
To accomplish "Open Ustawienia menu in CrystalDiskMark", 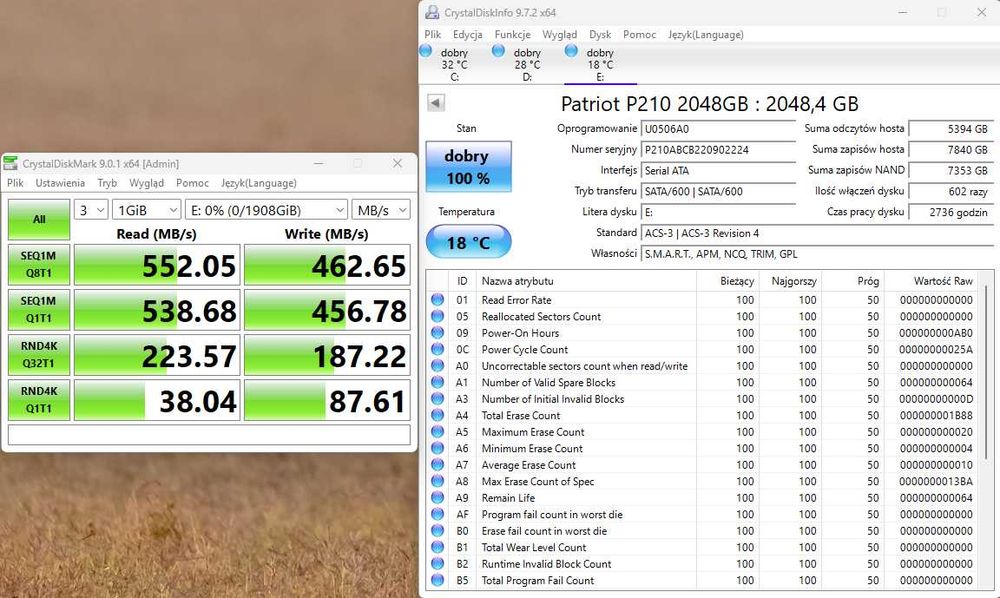I will pyautogui.click(x=60, y=183).
